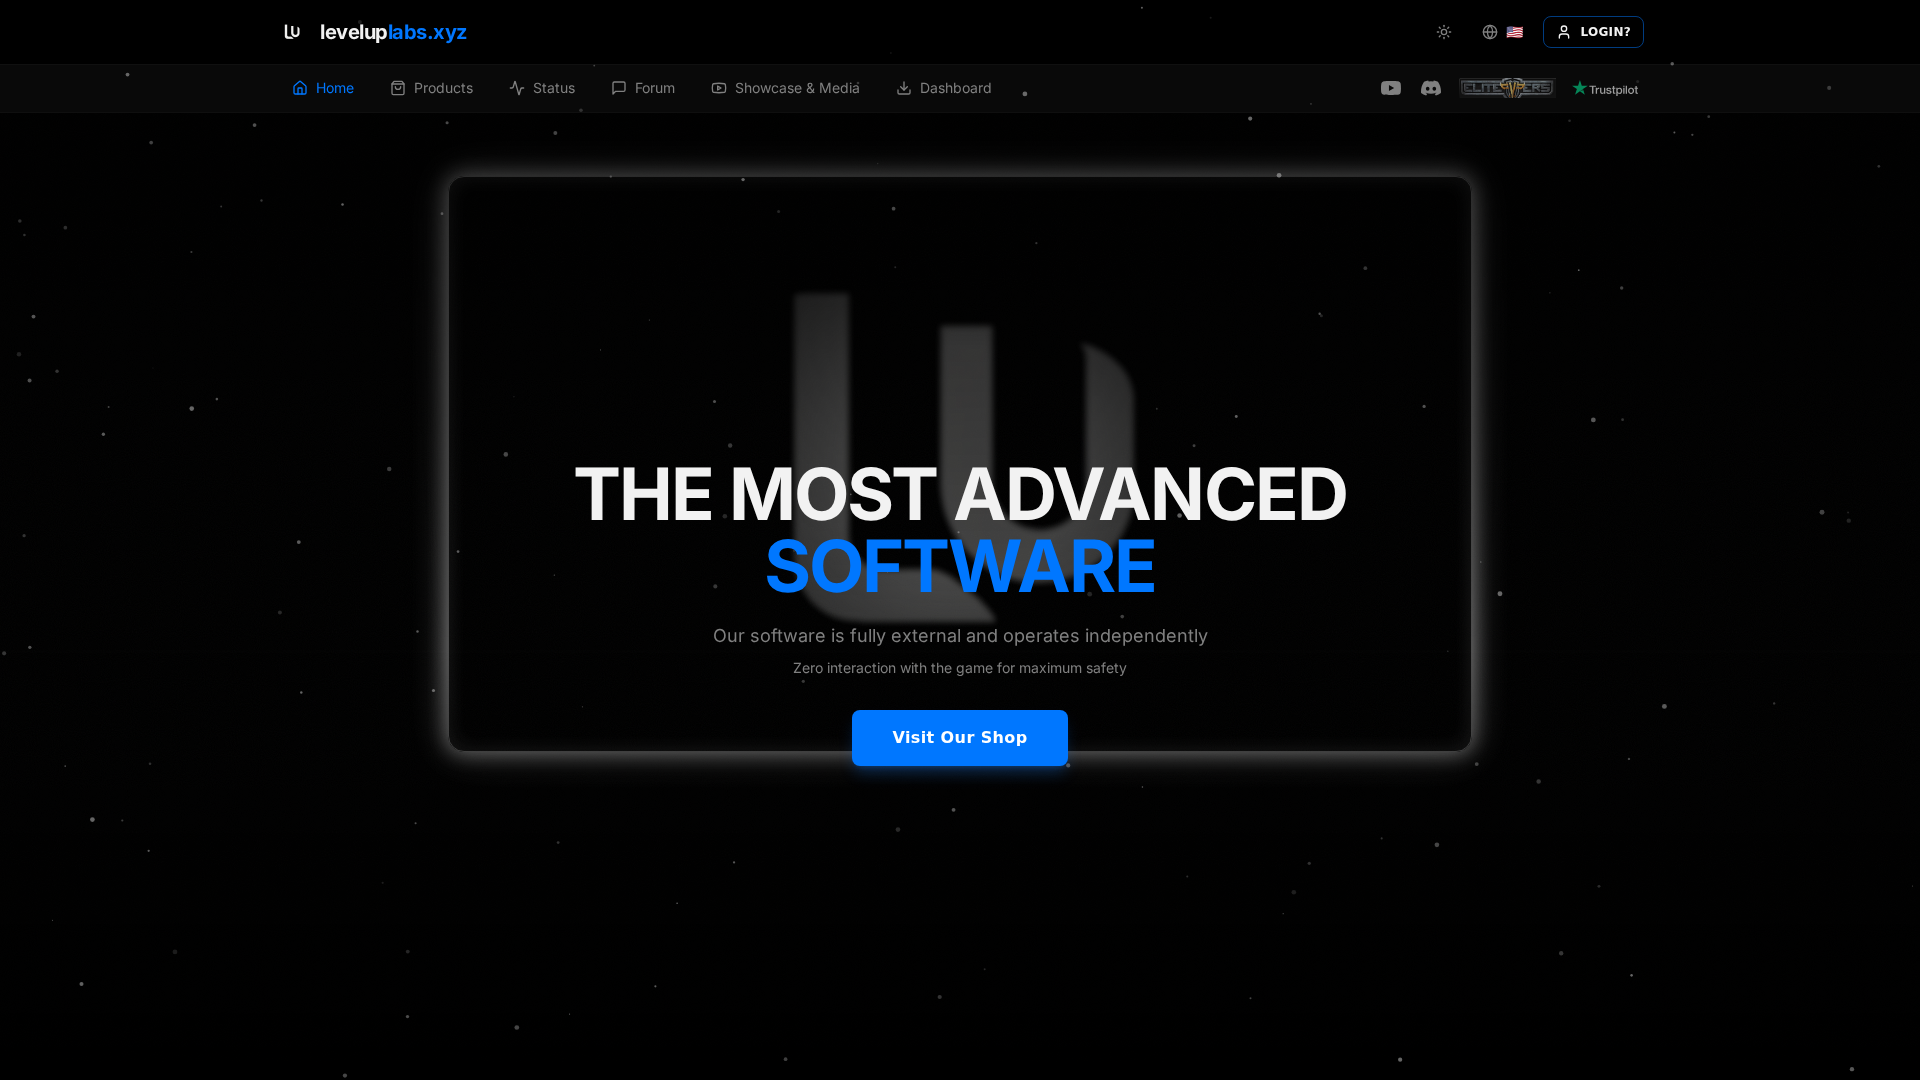1920x1080 pixels.
Task: Click the Products shopping-bag icon
Action: point(397,88)
